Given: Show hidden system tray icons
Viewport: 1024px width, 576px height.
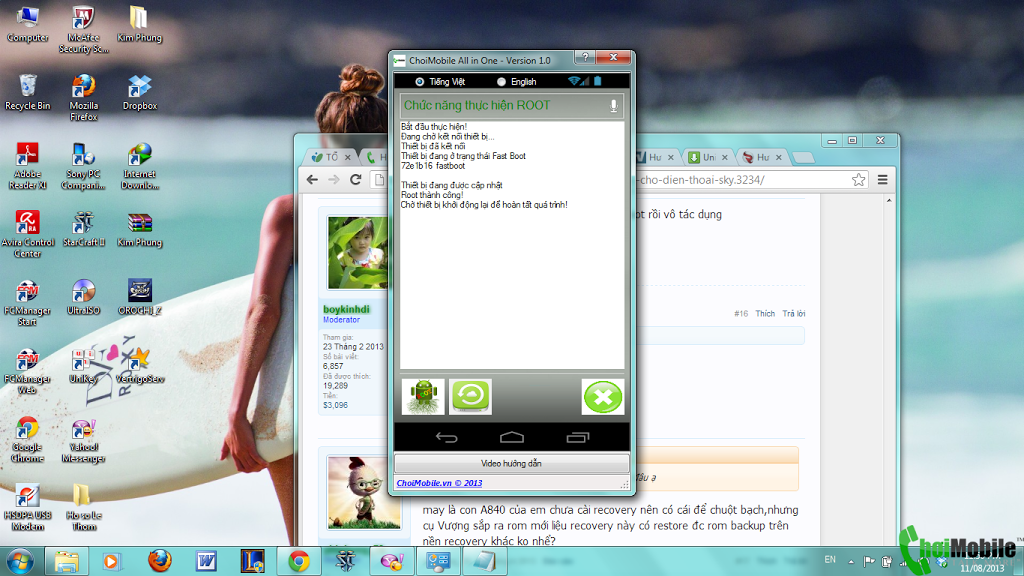Looking at the screenshot, I should tap(851, 561).
